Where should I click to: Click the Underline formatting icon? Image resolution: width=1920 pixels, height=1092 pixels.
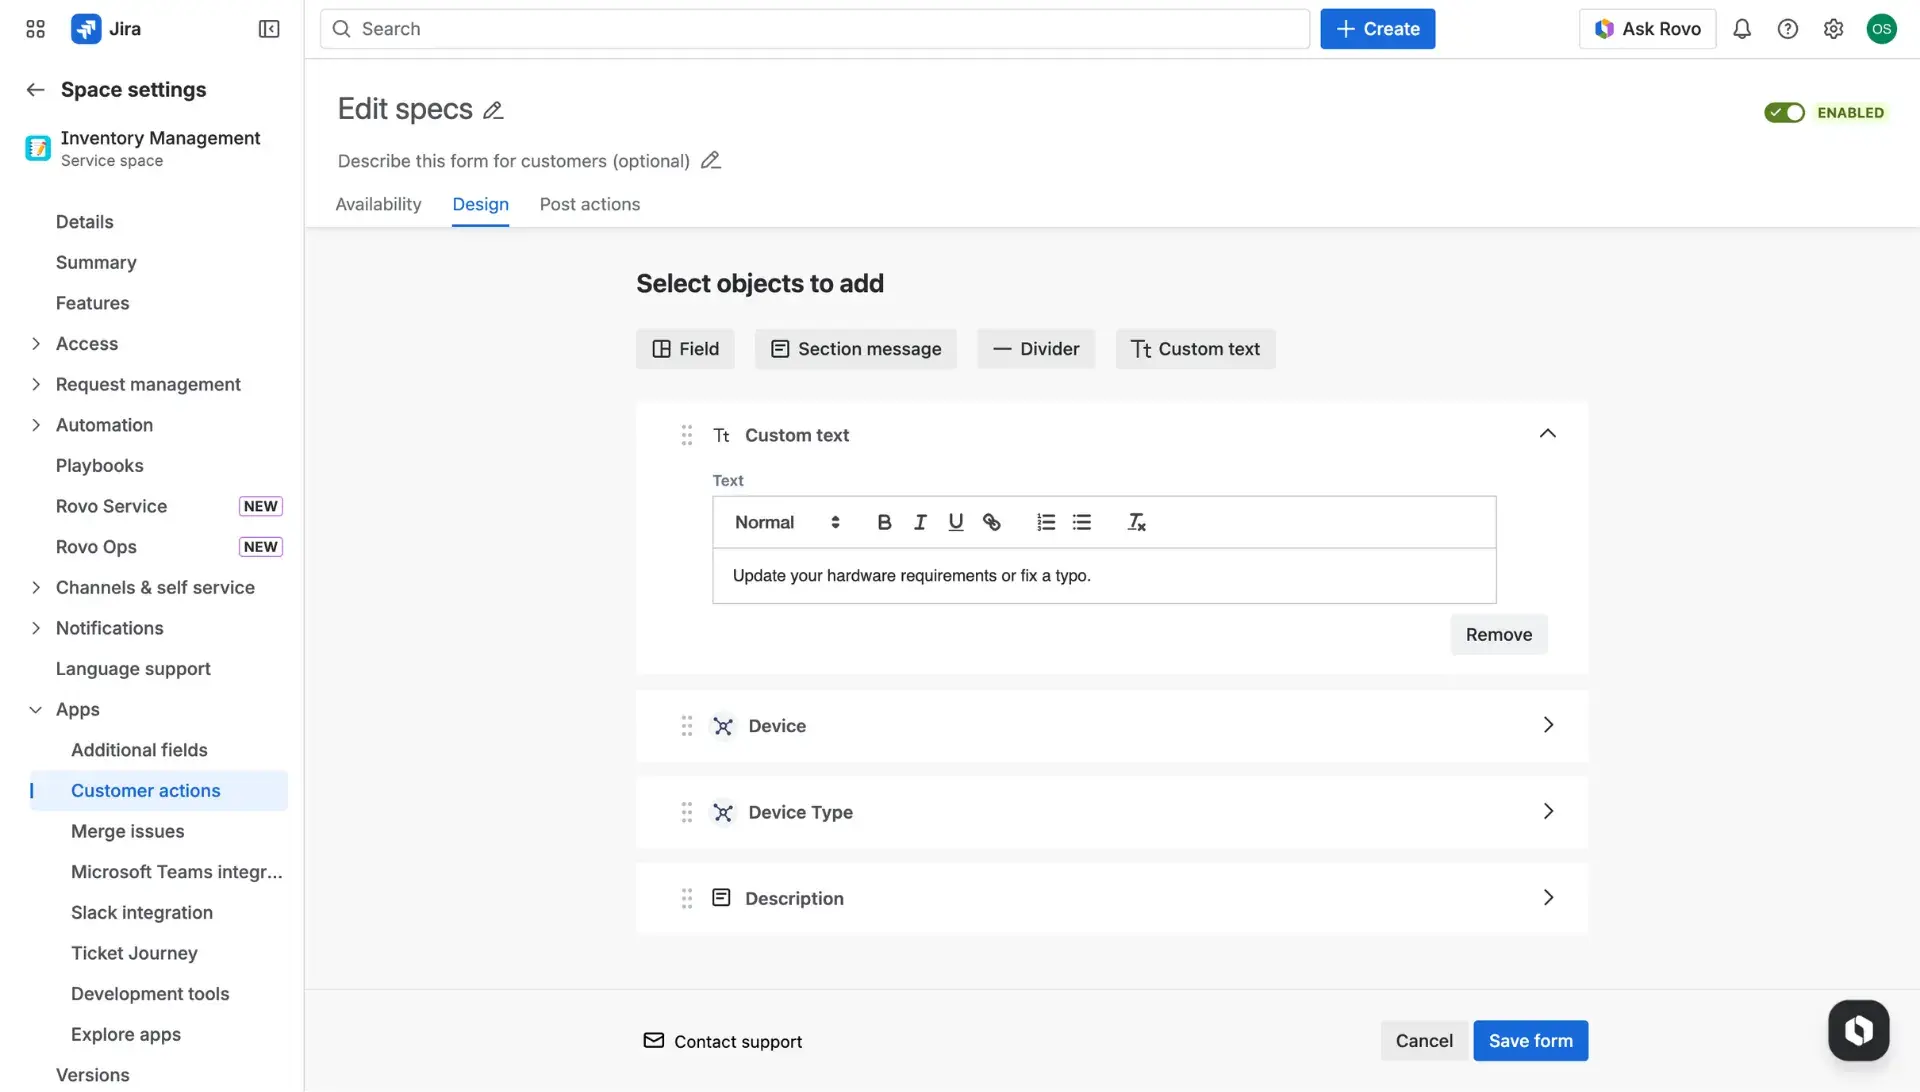pos(956,521)
